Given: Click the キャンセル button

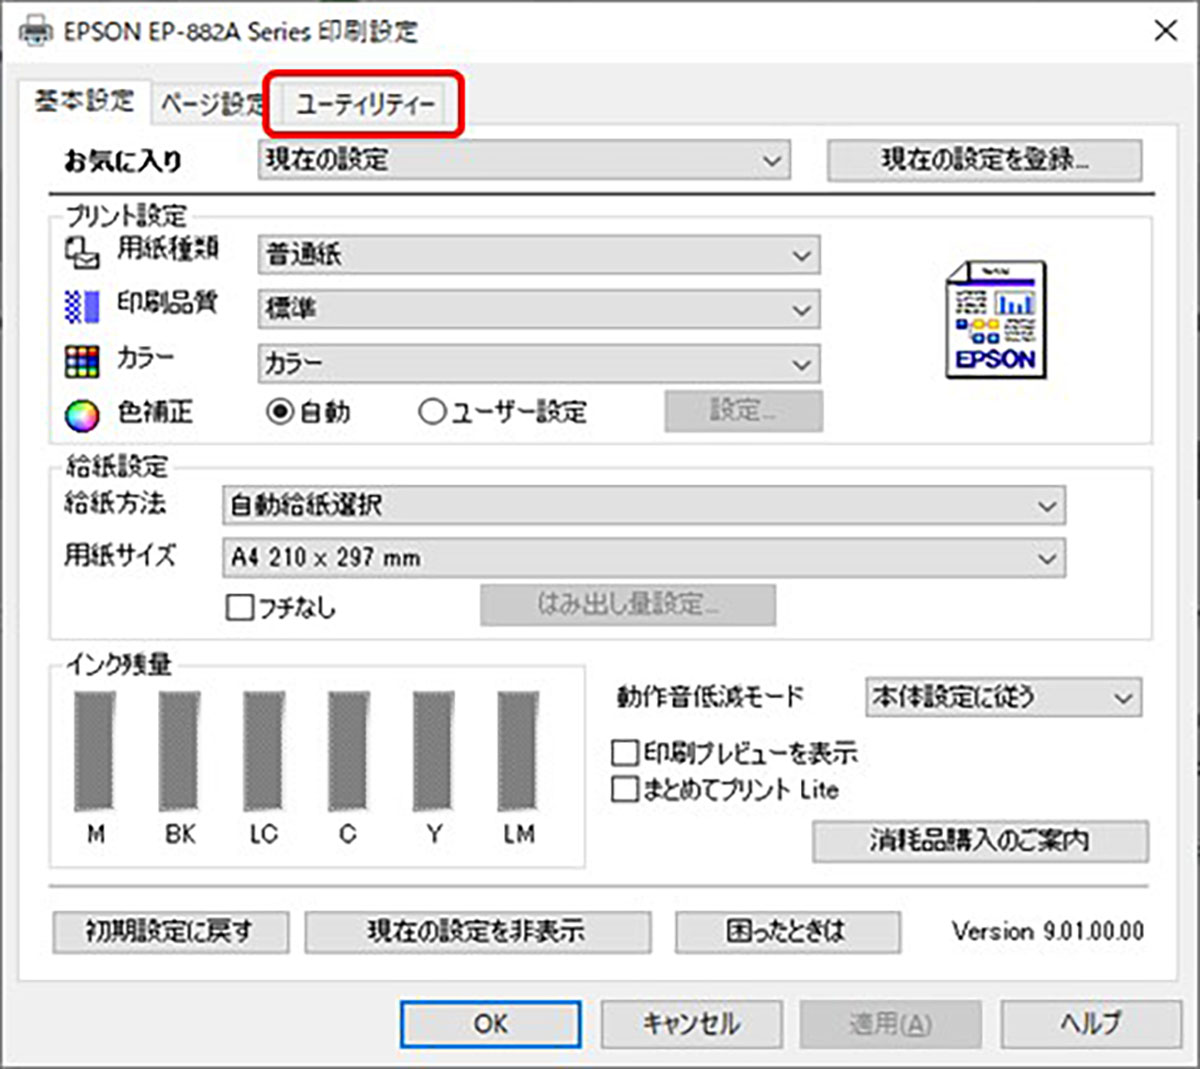Looking at the screenshot, I should (x=691, y=1024).
